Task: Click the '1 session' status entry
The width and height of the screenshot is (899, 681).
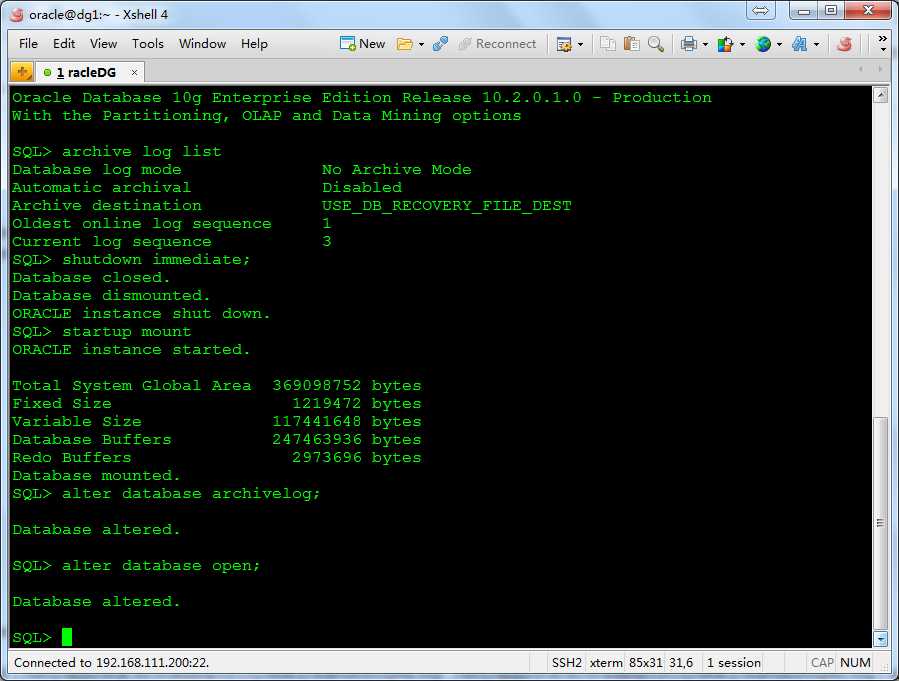Action: [x=733, y=663]
